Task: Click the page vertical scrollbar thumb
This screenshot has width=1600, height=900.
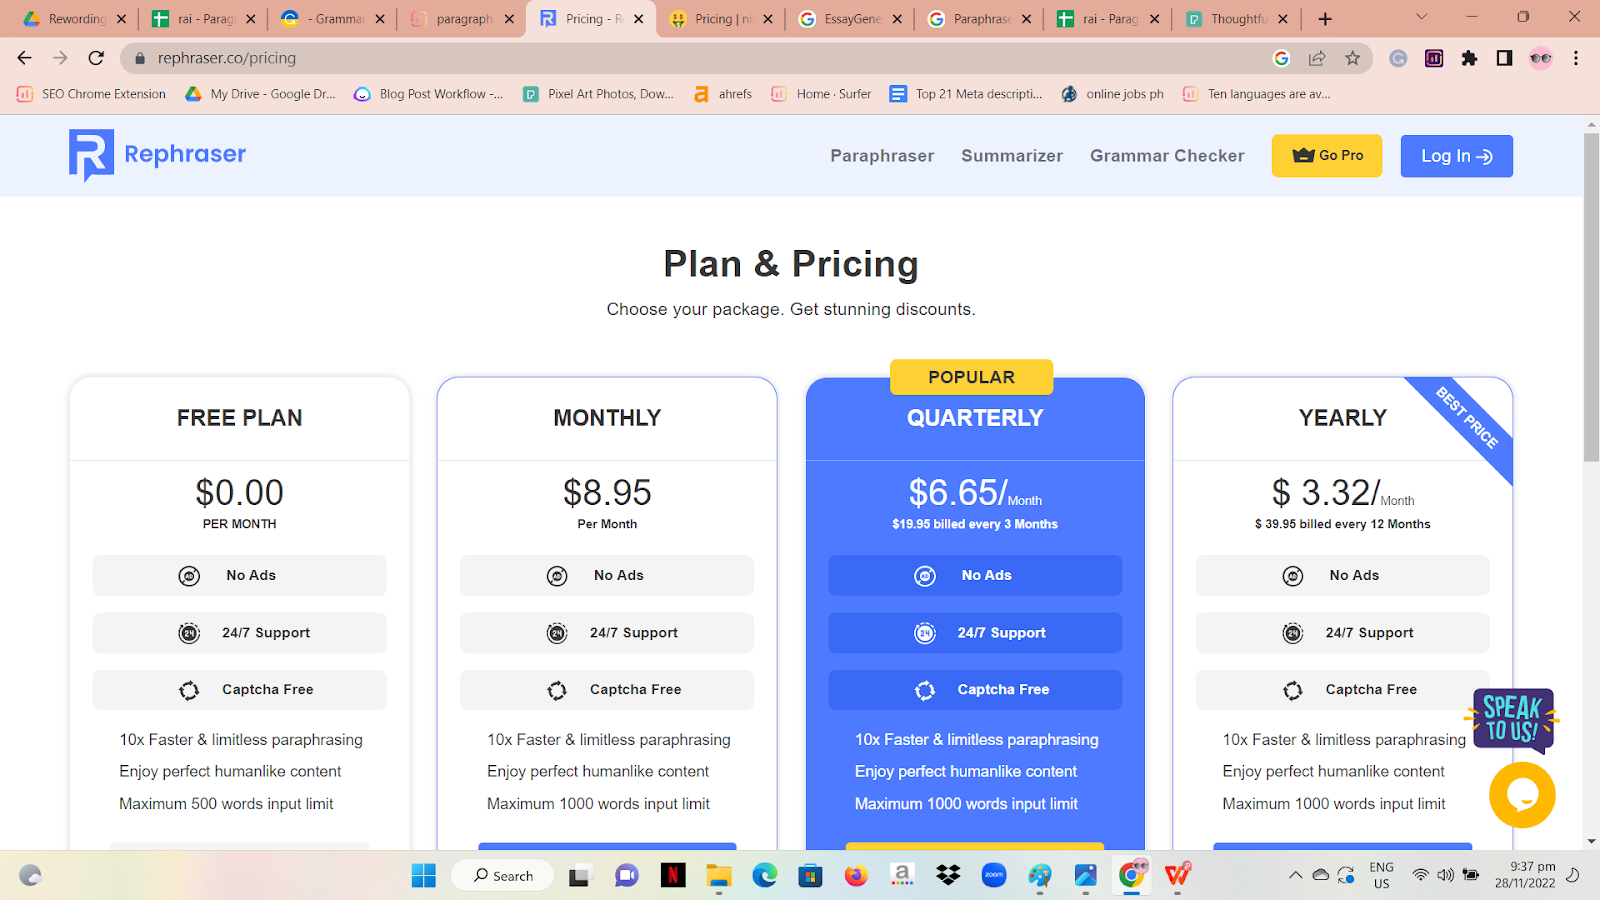Action: (x=1591, y=297)
